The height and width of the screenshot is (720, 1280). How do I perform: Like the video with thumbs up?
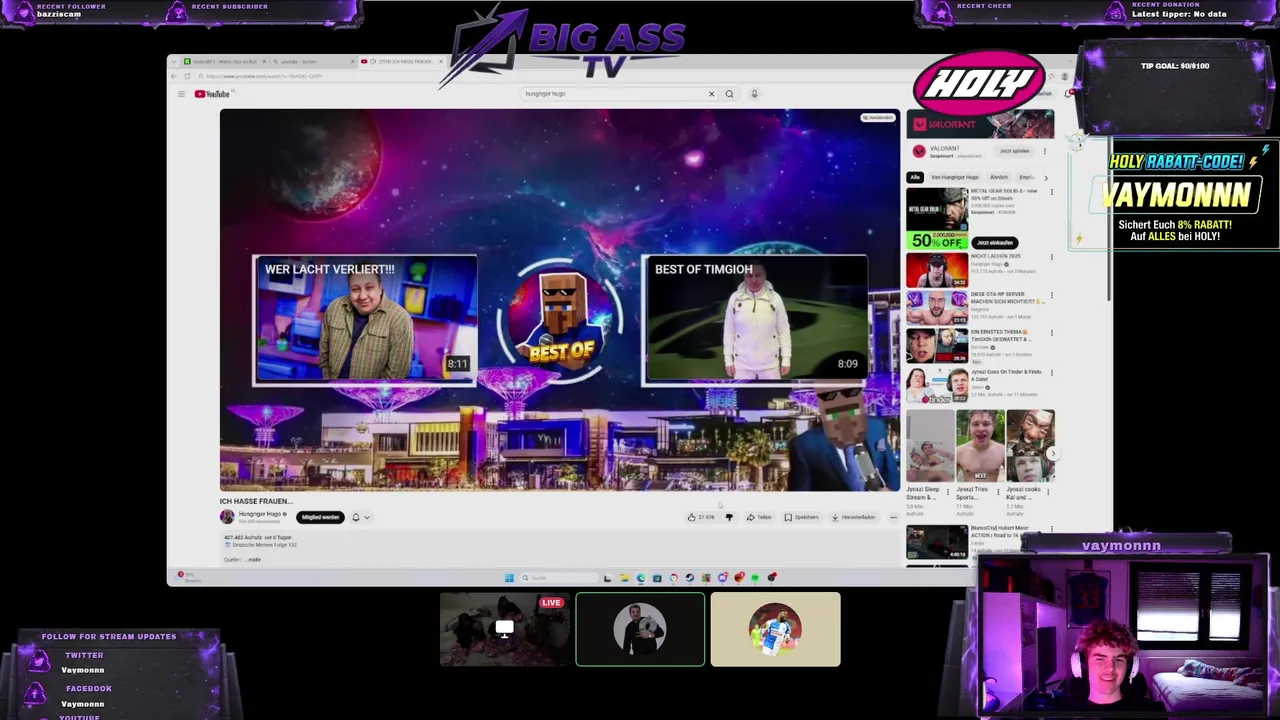[701, 517]
